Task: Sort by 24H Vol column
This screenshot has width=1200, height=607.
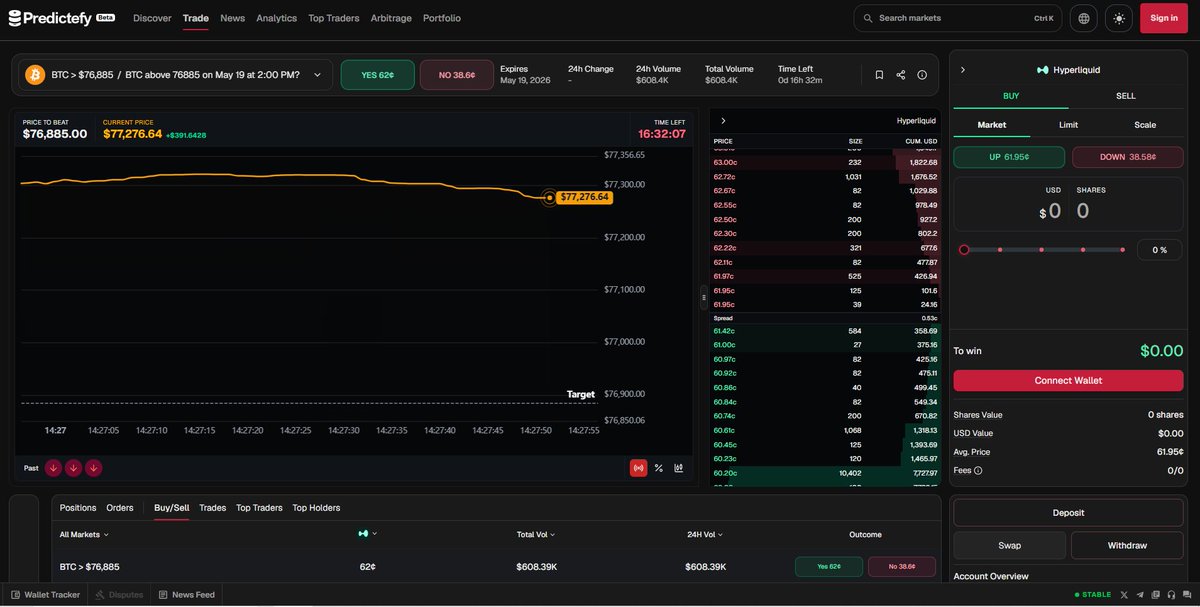Action: pyautogui.click(x=706, y=535)
